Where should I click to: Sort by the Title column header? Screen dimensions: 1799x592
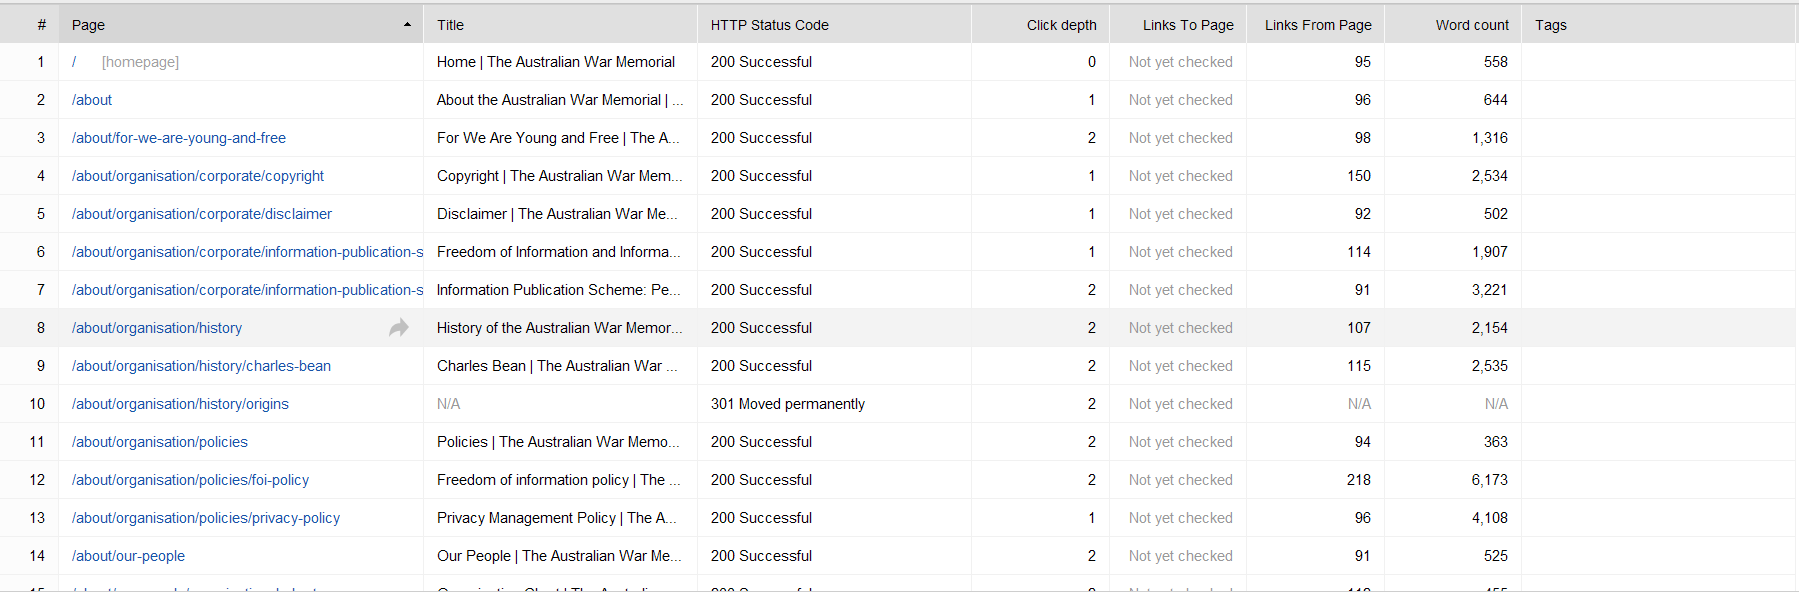point(560,25)
